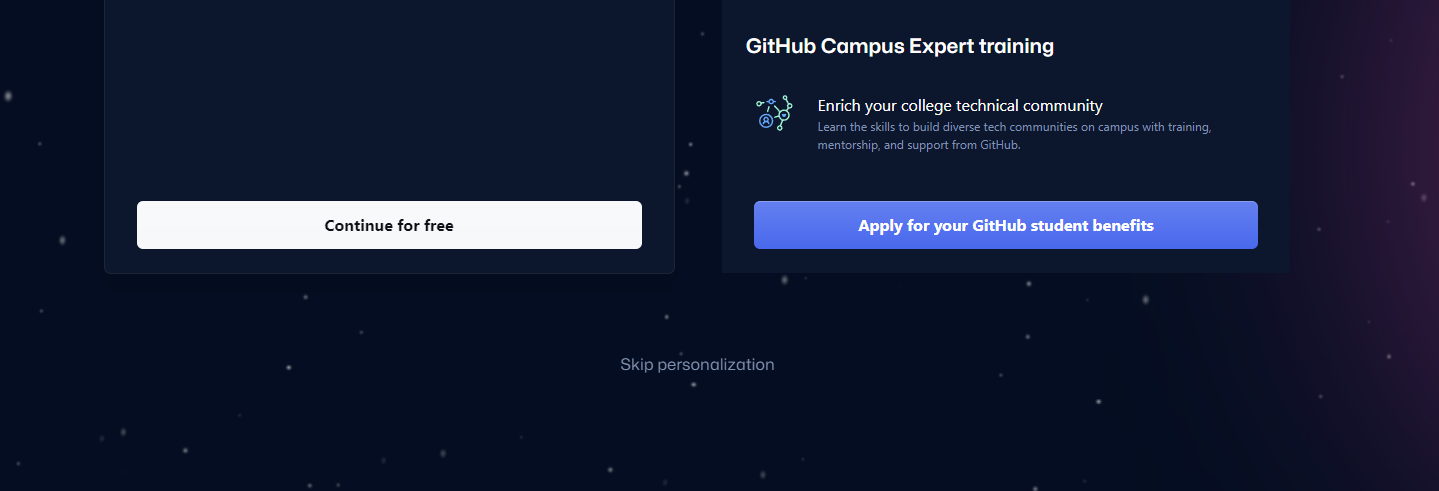Select the blue student benefits button
The height and width of the screenshot is (491, 1439).
coord(1005,225)
